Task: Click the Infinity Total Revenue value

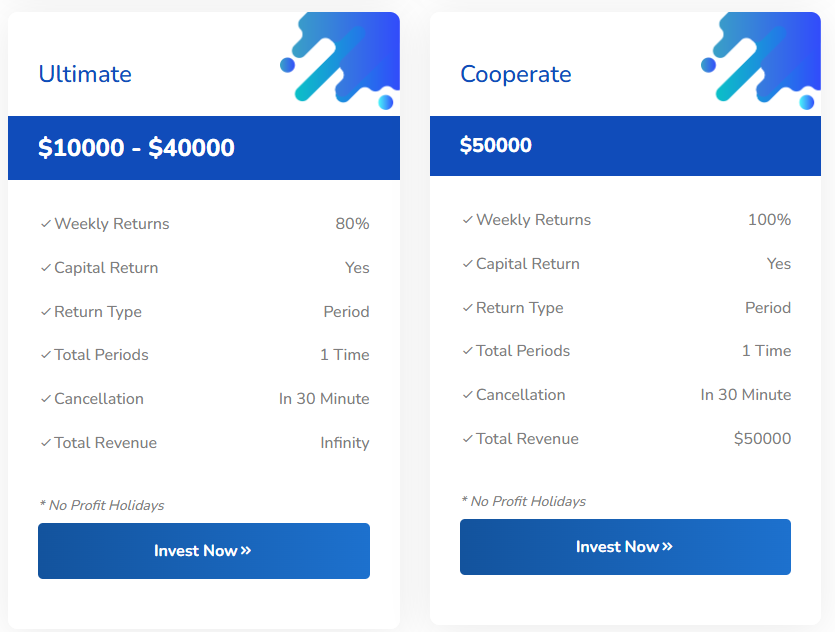Action: tap(345, 442)
